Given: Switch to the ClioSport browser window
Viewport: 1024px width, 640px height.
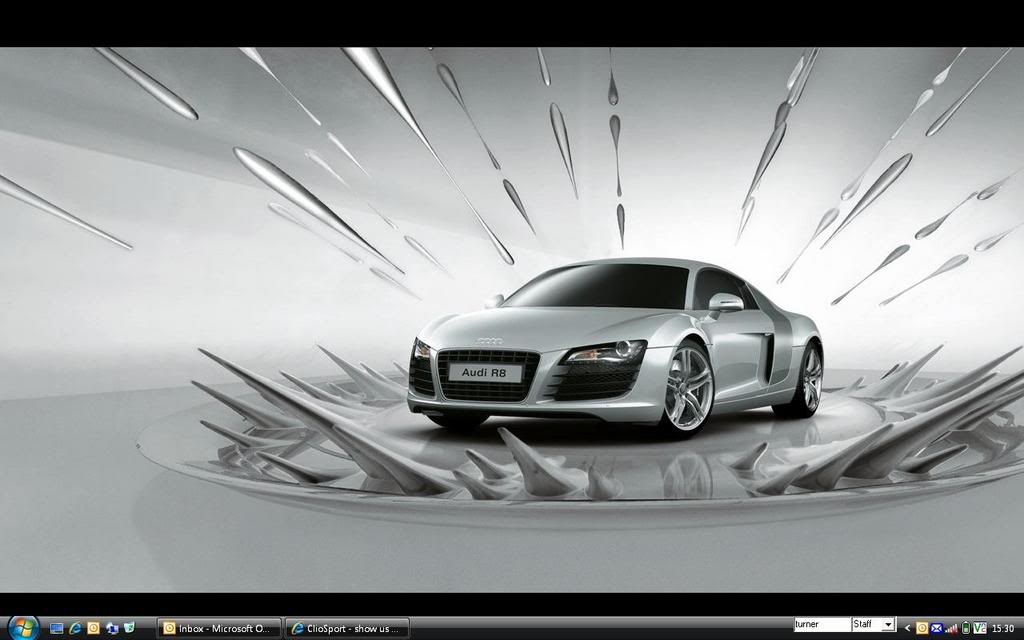Looking at the screenshot, I should coord(345,629).
